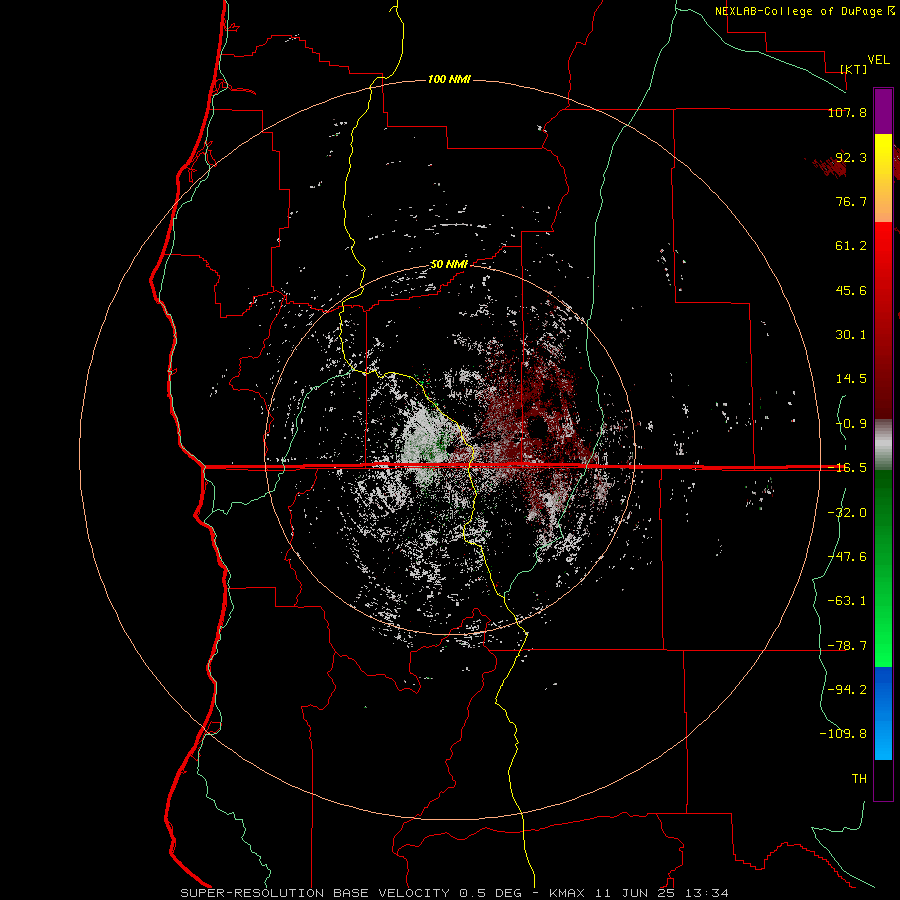Click the 50 NMI range ring label
Screen dimensions: 900x900
(x=449, y=264)
